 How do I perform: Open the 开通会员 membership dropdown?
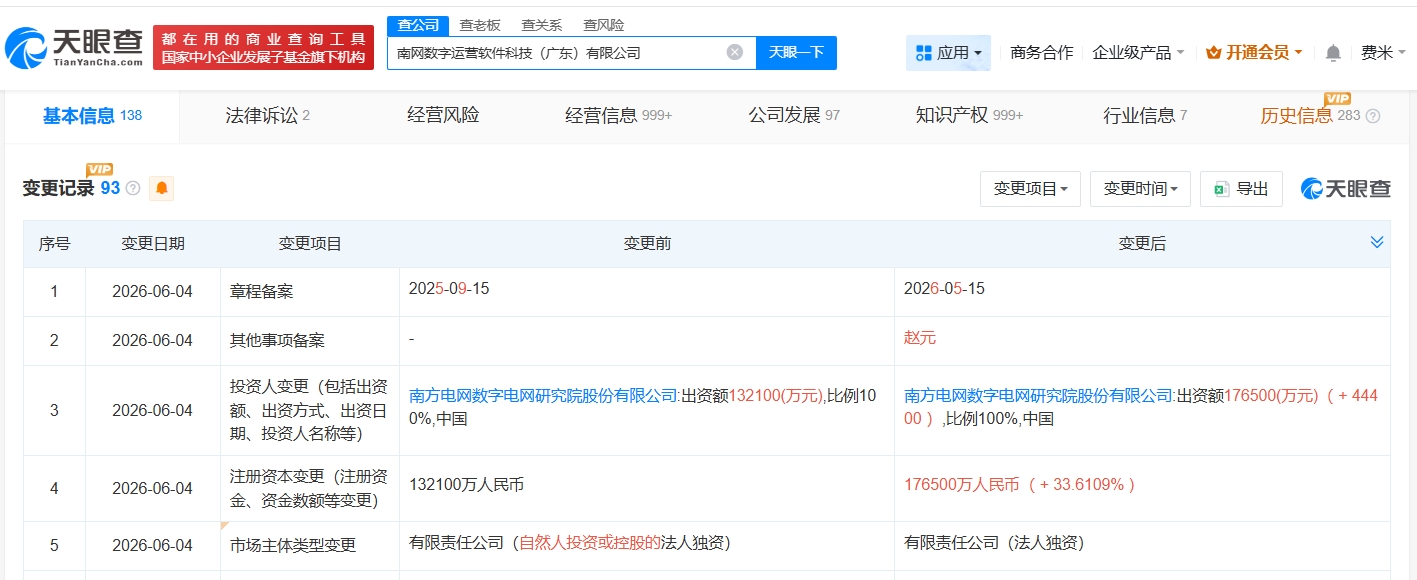pos(1254,52)
